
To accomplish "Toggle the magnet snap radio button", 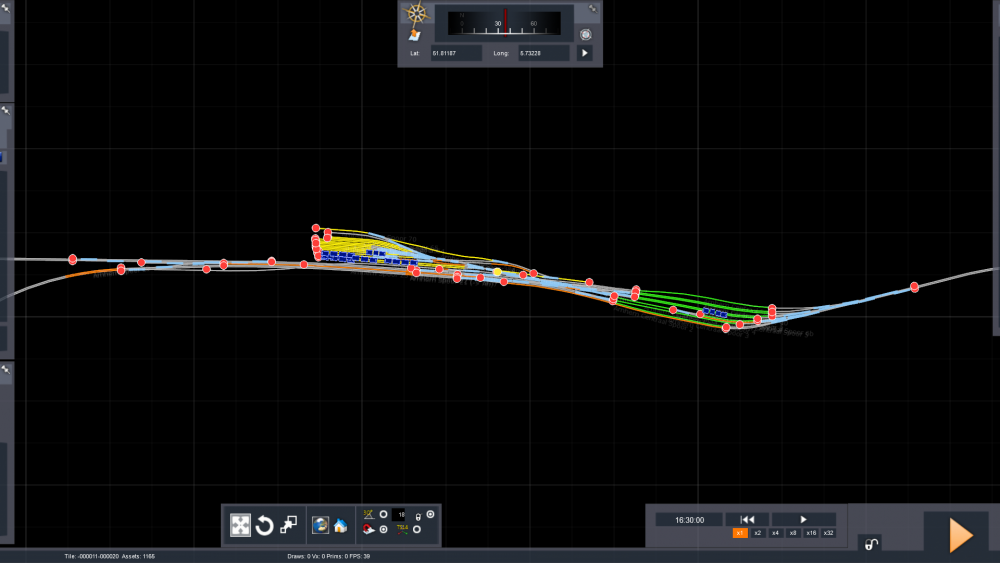I will (383, 529).
